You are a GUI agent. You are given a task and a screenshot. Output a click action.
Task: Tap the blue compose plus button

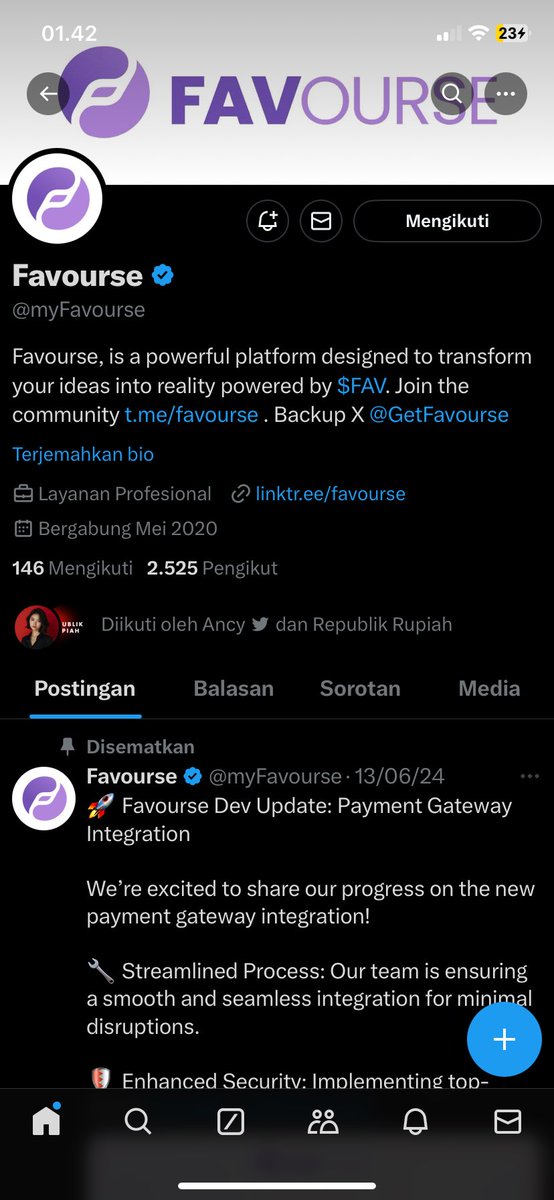tap(504, 1039)
